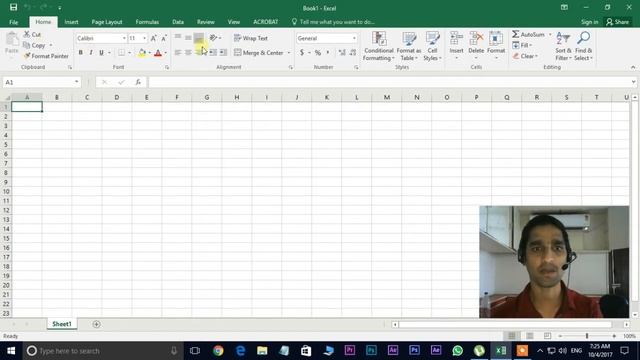640x360 pixels.
Task: Switch to the ACROBAT tab
Action: click(x=266, y=22)
